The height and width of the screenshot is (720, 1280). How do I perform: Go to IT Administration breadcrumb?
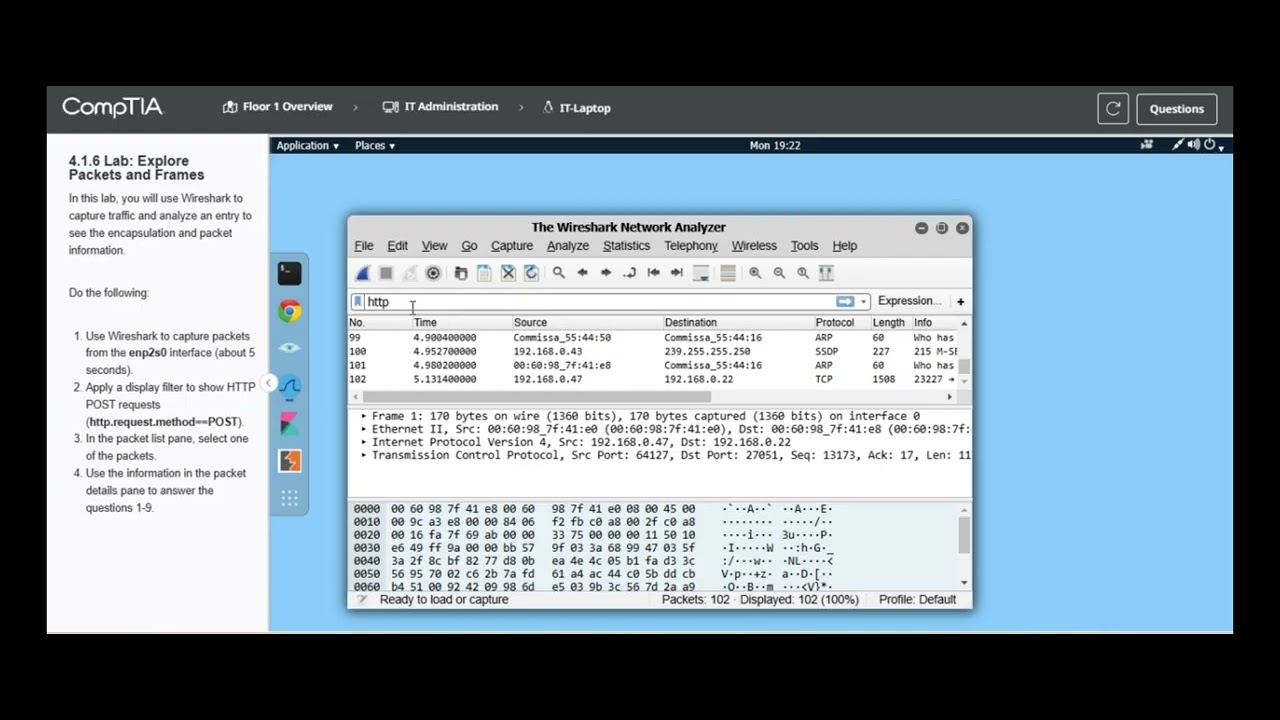[x=440, y=107]
